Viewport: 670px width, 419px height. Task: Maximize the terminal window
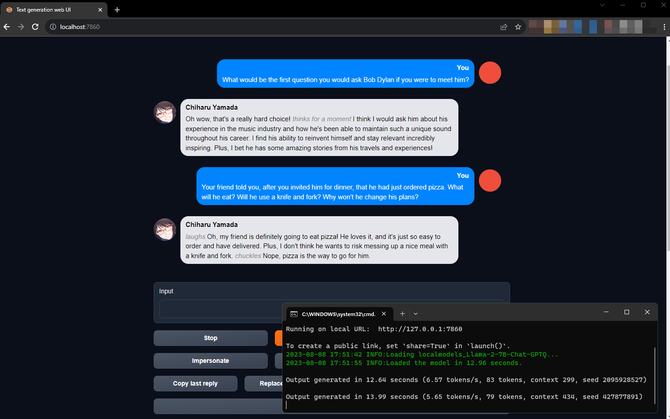626,312
